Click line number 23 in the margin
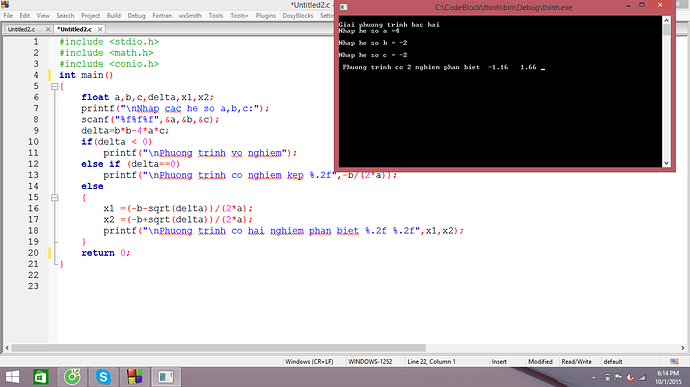 (33, 286)
